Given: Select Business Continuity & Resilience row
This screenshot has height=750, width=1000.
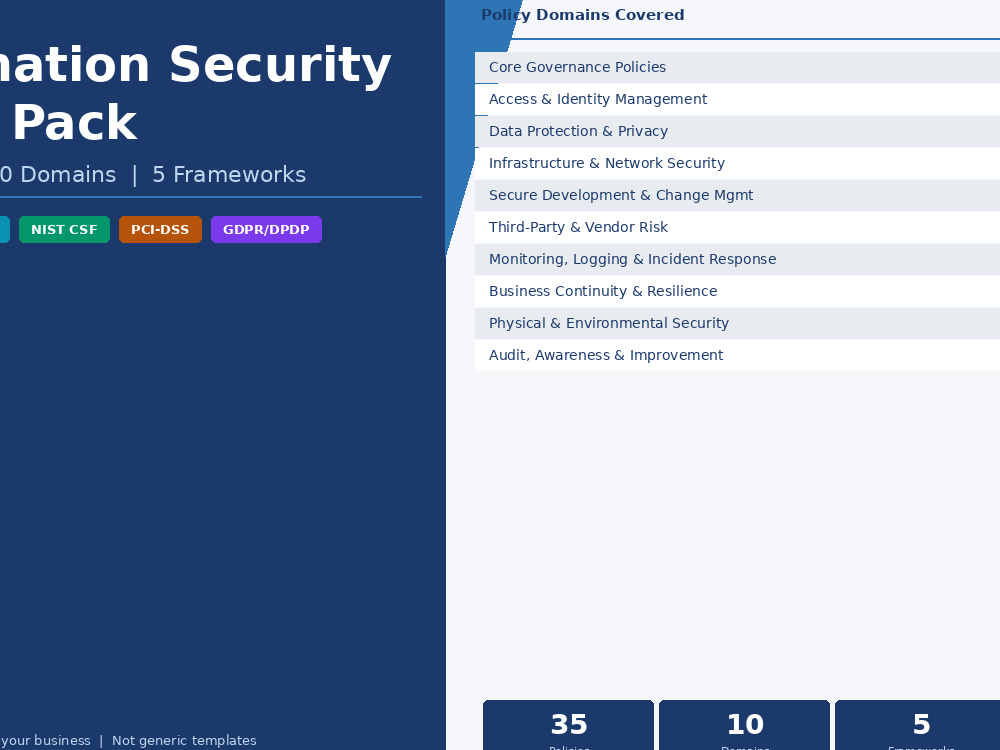Looking at the screenshot, I should pos(737,291).
